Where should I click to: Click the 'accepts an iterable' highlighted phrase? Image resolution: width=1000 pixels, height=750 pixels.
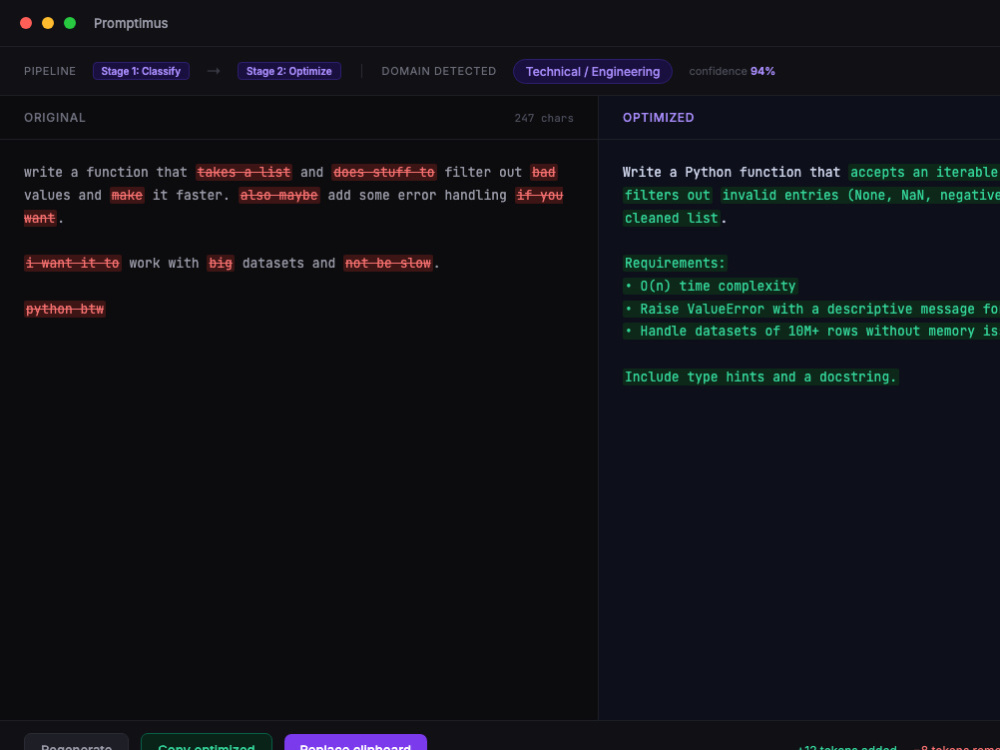point(924,172)
